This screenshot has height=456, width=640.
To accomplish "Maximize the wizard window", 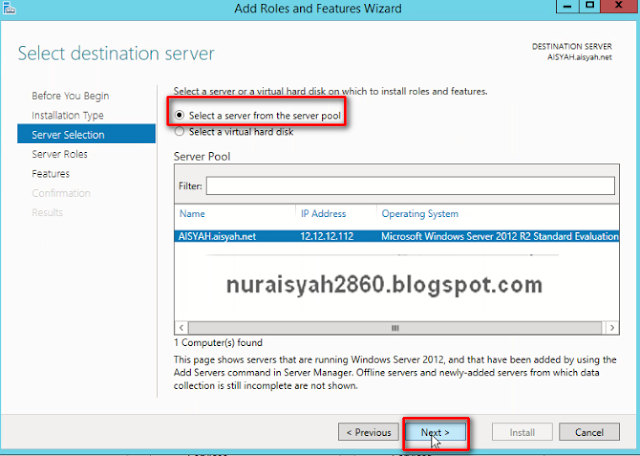I will (590, 6).
